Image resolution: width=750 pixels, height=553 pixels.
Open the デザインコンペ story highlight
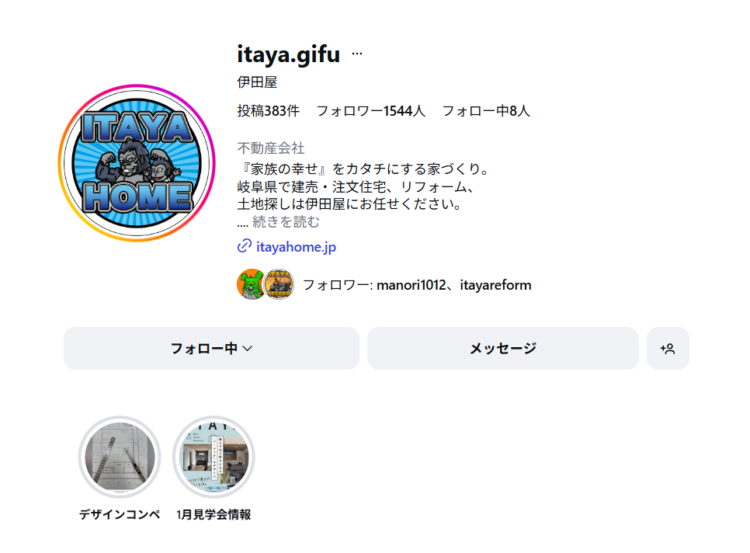[120, 457]
